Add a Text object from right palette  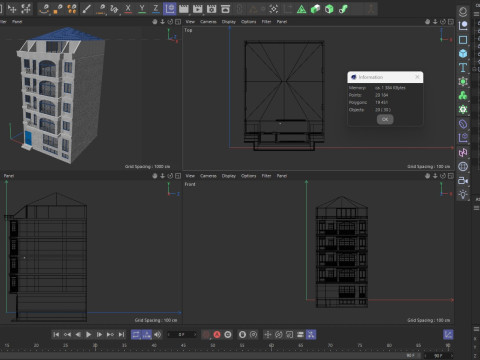(x=463, y=68)
